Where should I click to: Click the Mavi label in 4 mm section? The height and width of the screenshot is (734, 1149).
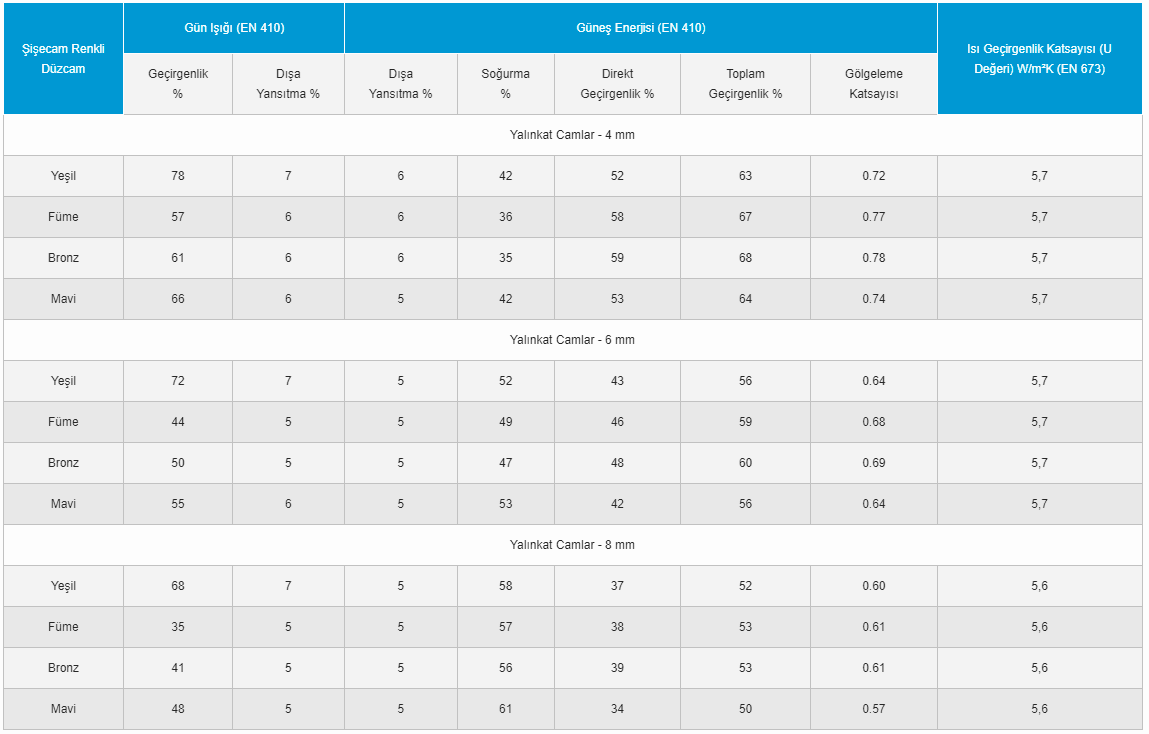[64, 299]
